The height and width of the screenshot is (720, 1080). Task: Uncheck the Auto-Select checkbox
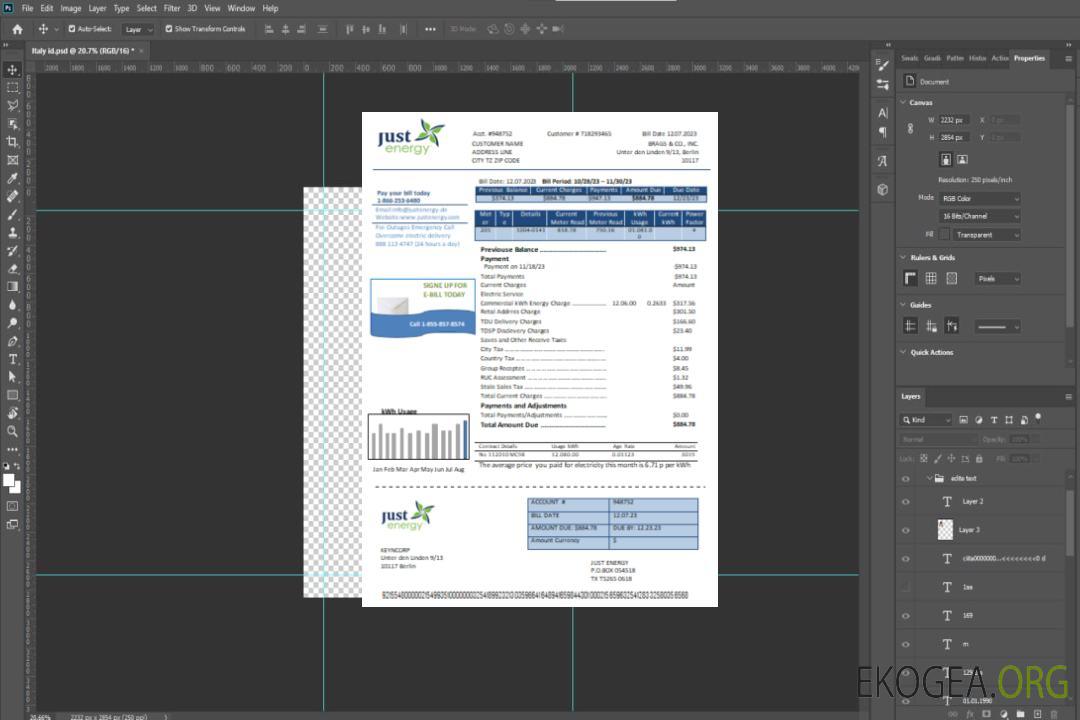pyautogui.click(x=72, y=29)
